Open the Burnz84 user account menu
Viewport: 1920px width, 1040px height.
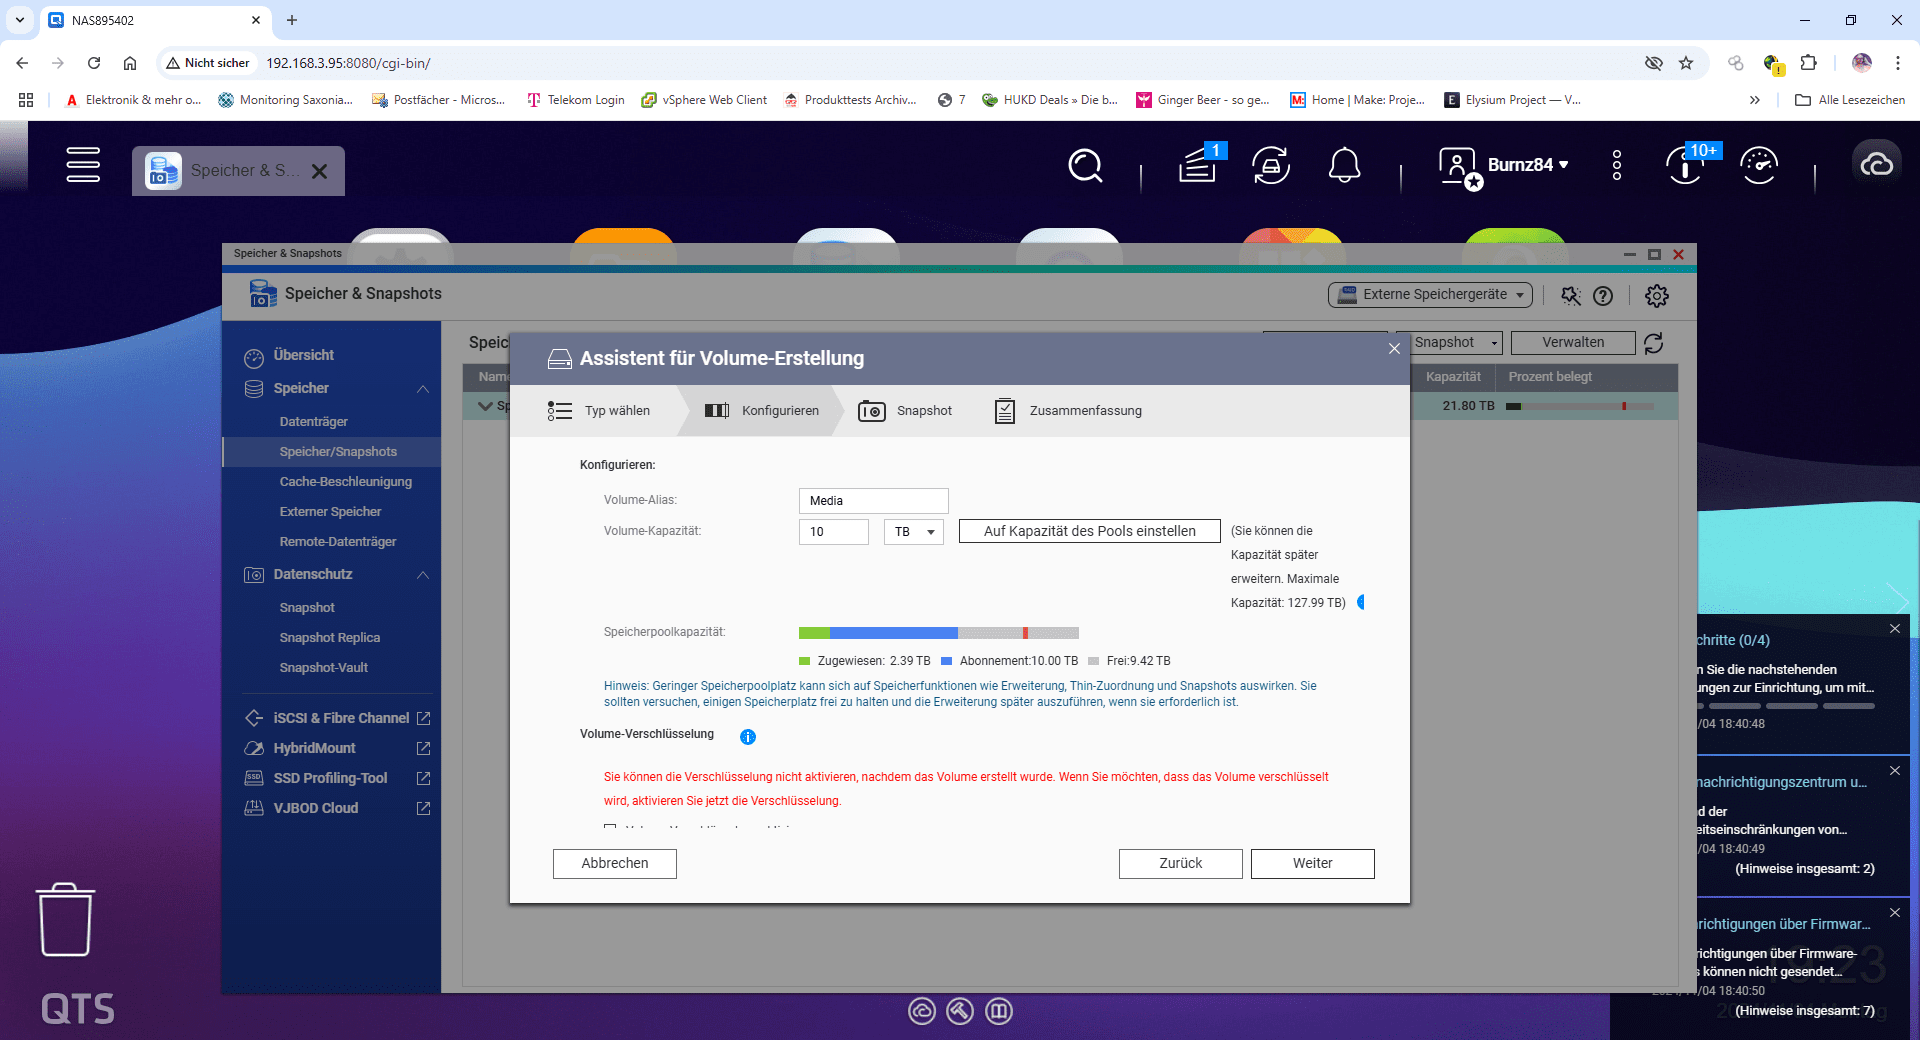[x=1504, y=165]
